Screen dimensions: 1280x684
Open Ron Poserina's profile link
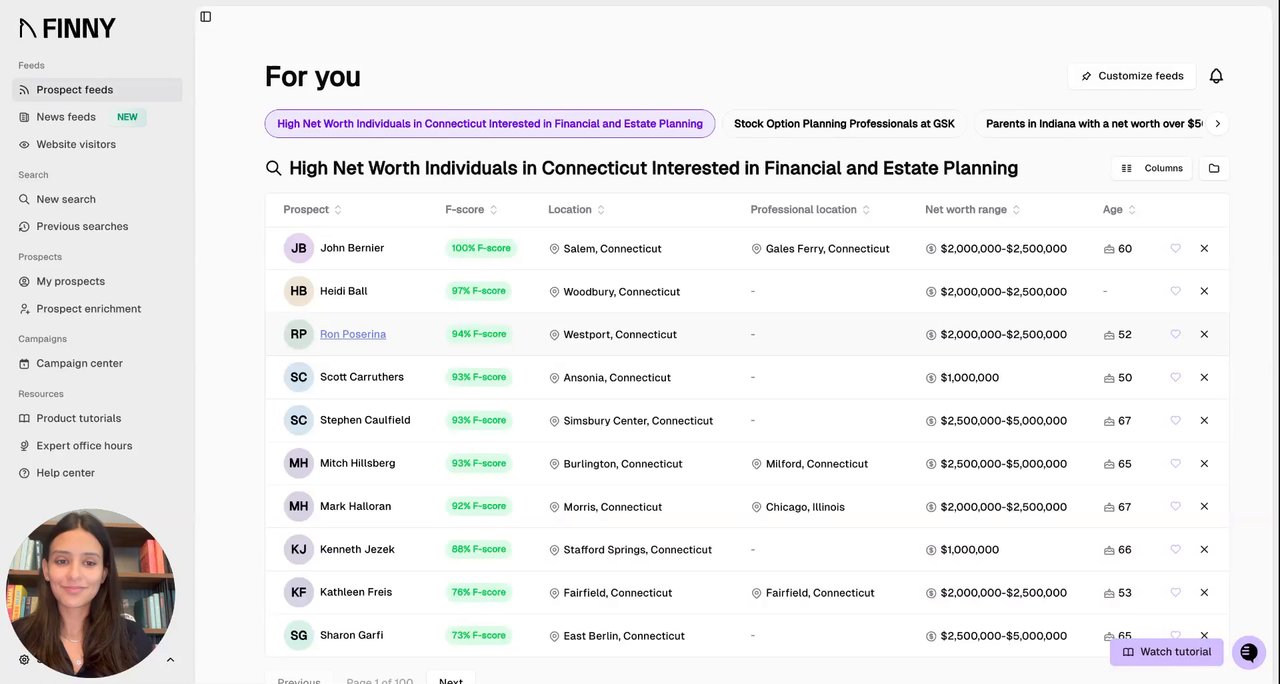coord(353,334)
